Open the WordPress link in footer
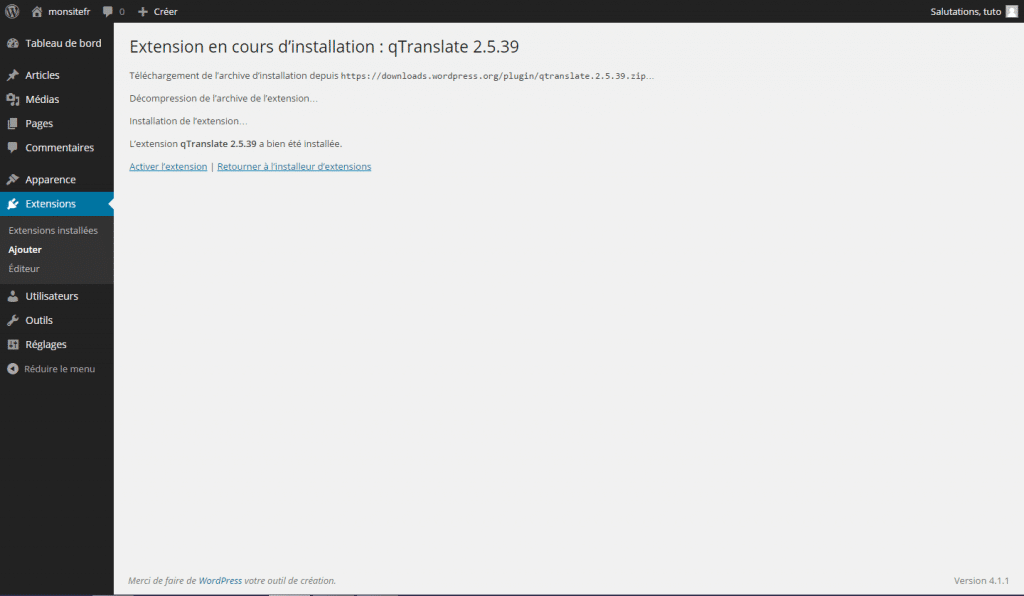 pyautogui.click(x=220, y=581)
